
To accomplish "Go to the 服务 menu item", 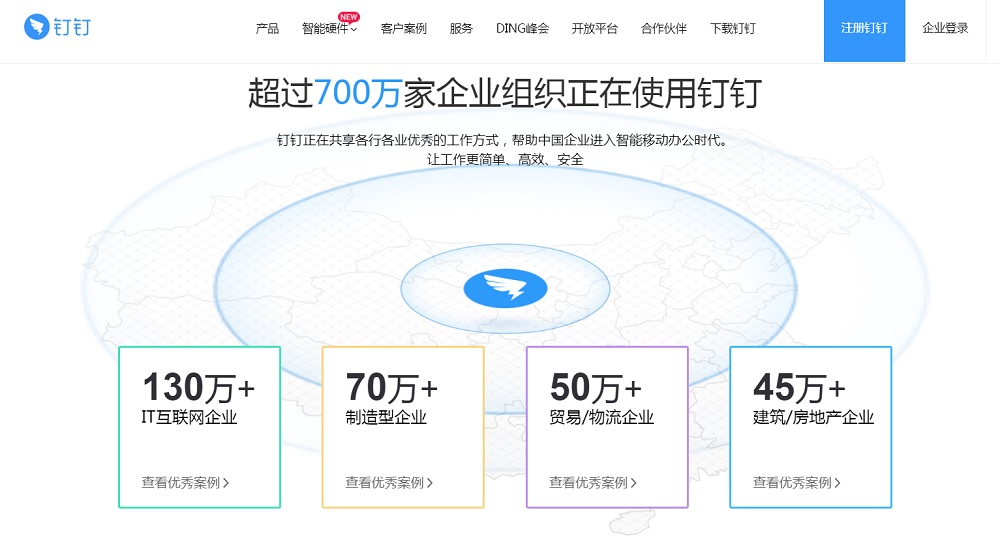I will coord(461,28).
